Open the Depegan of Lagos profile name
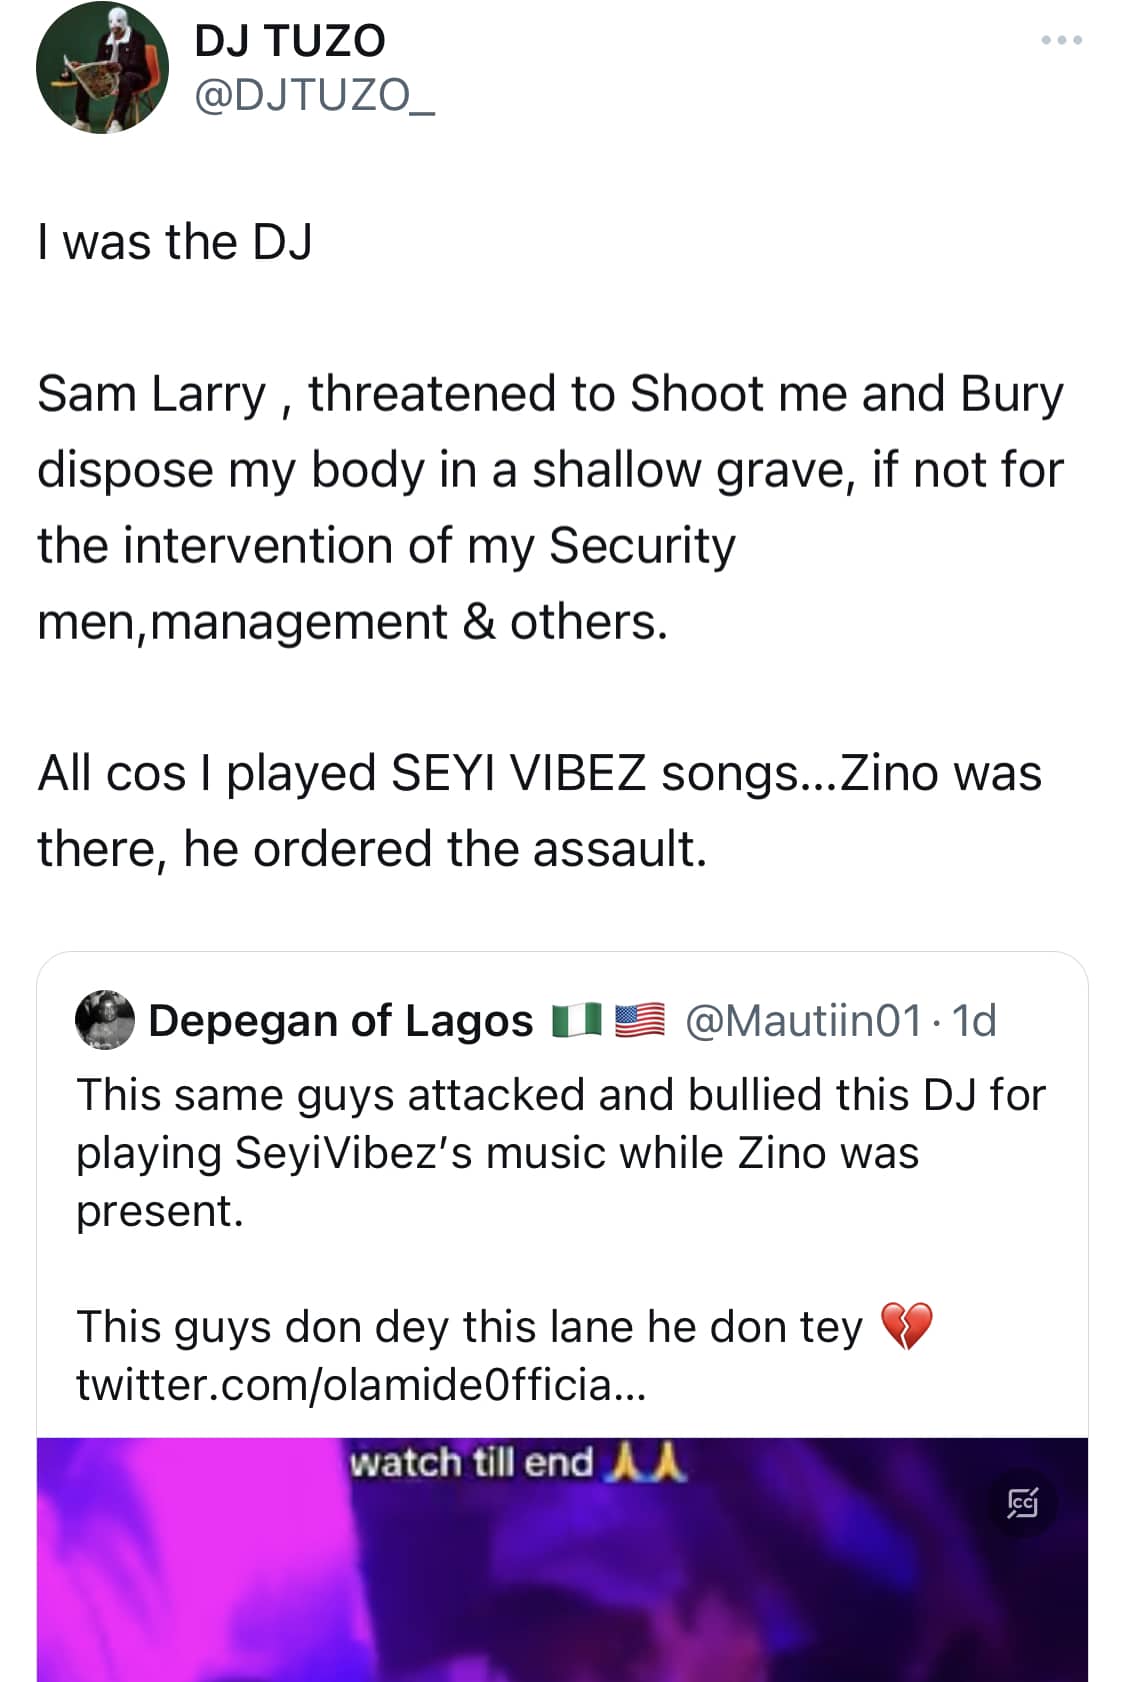The width and height of the screenshot is (1125, 1682). (340, 1021)
